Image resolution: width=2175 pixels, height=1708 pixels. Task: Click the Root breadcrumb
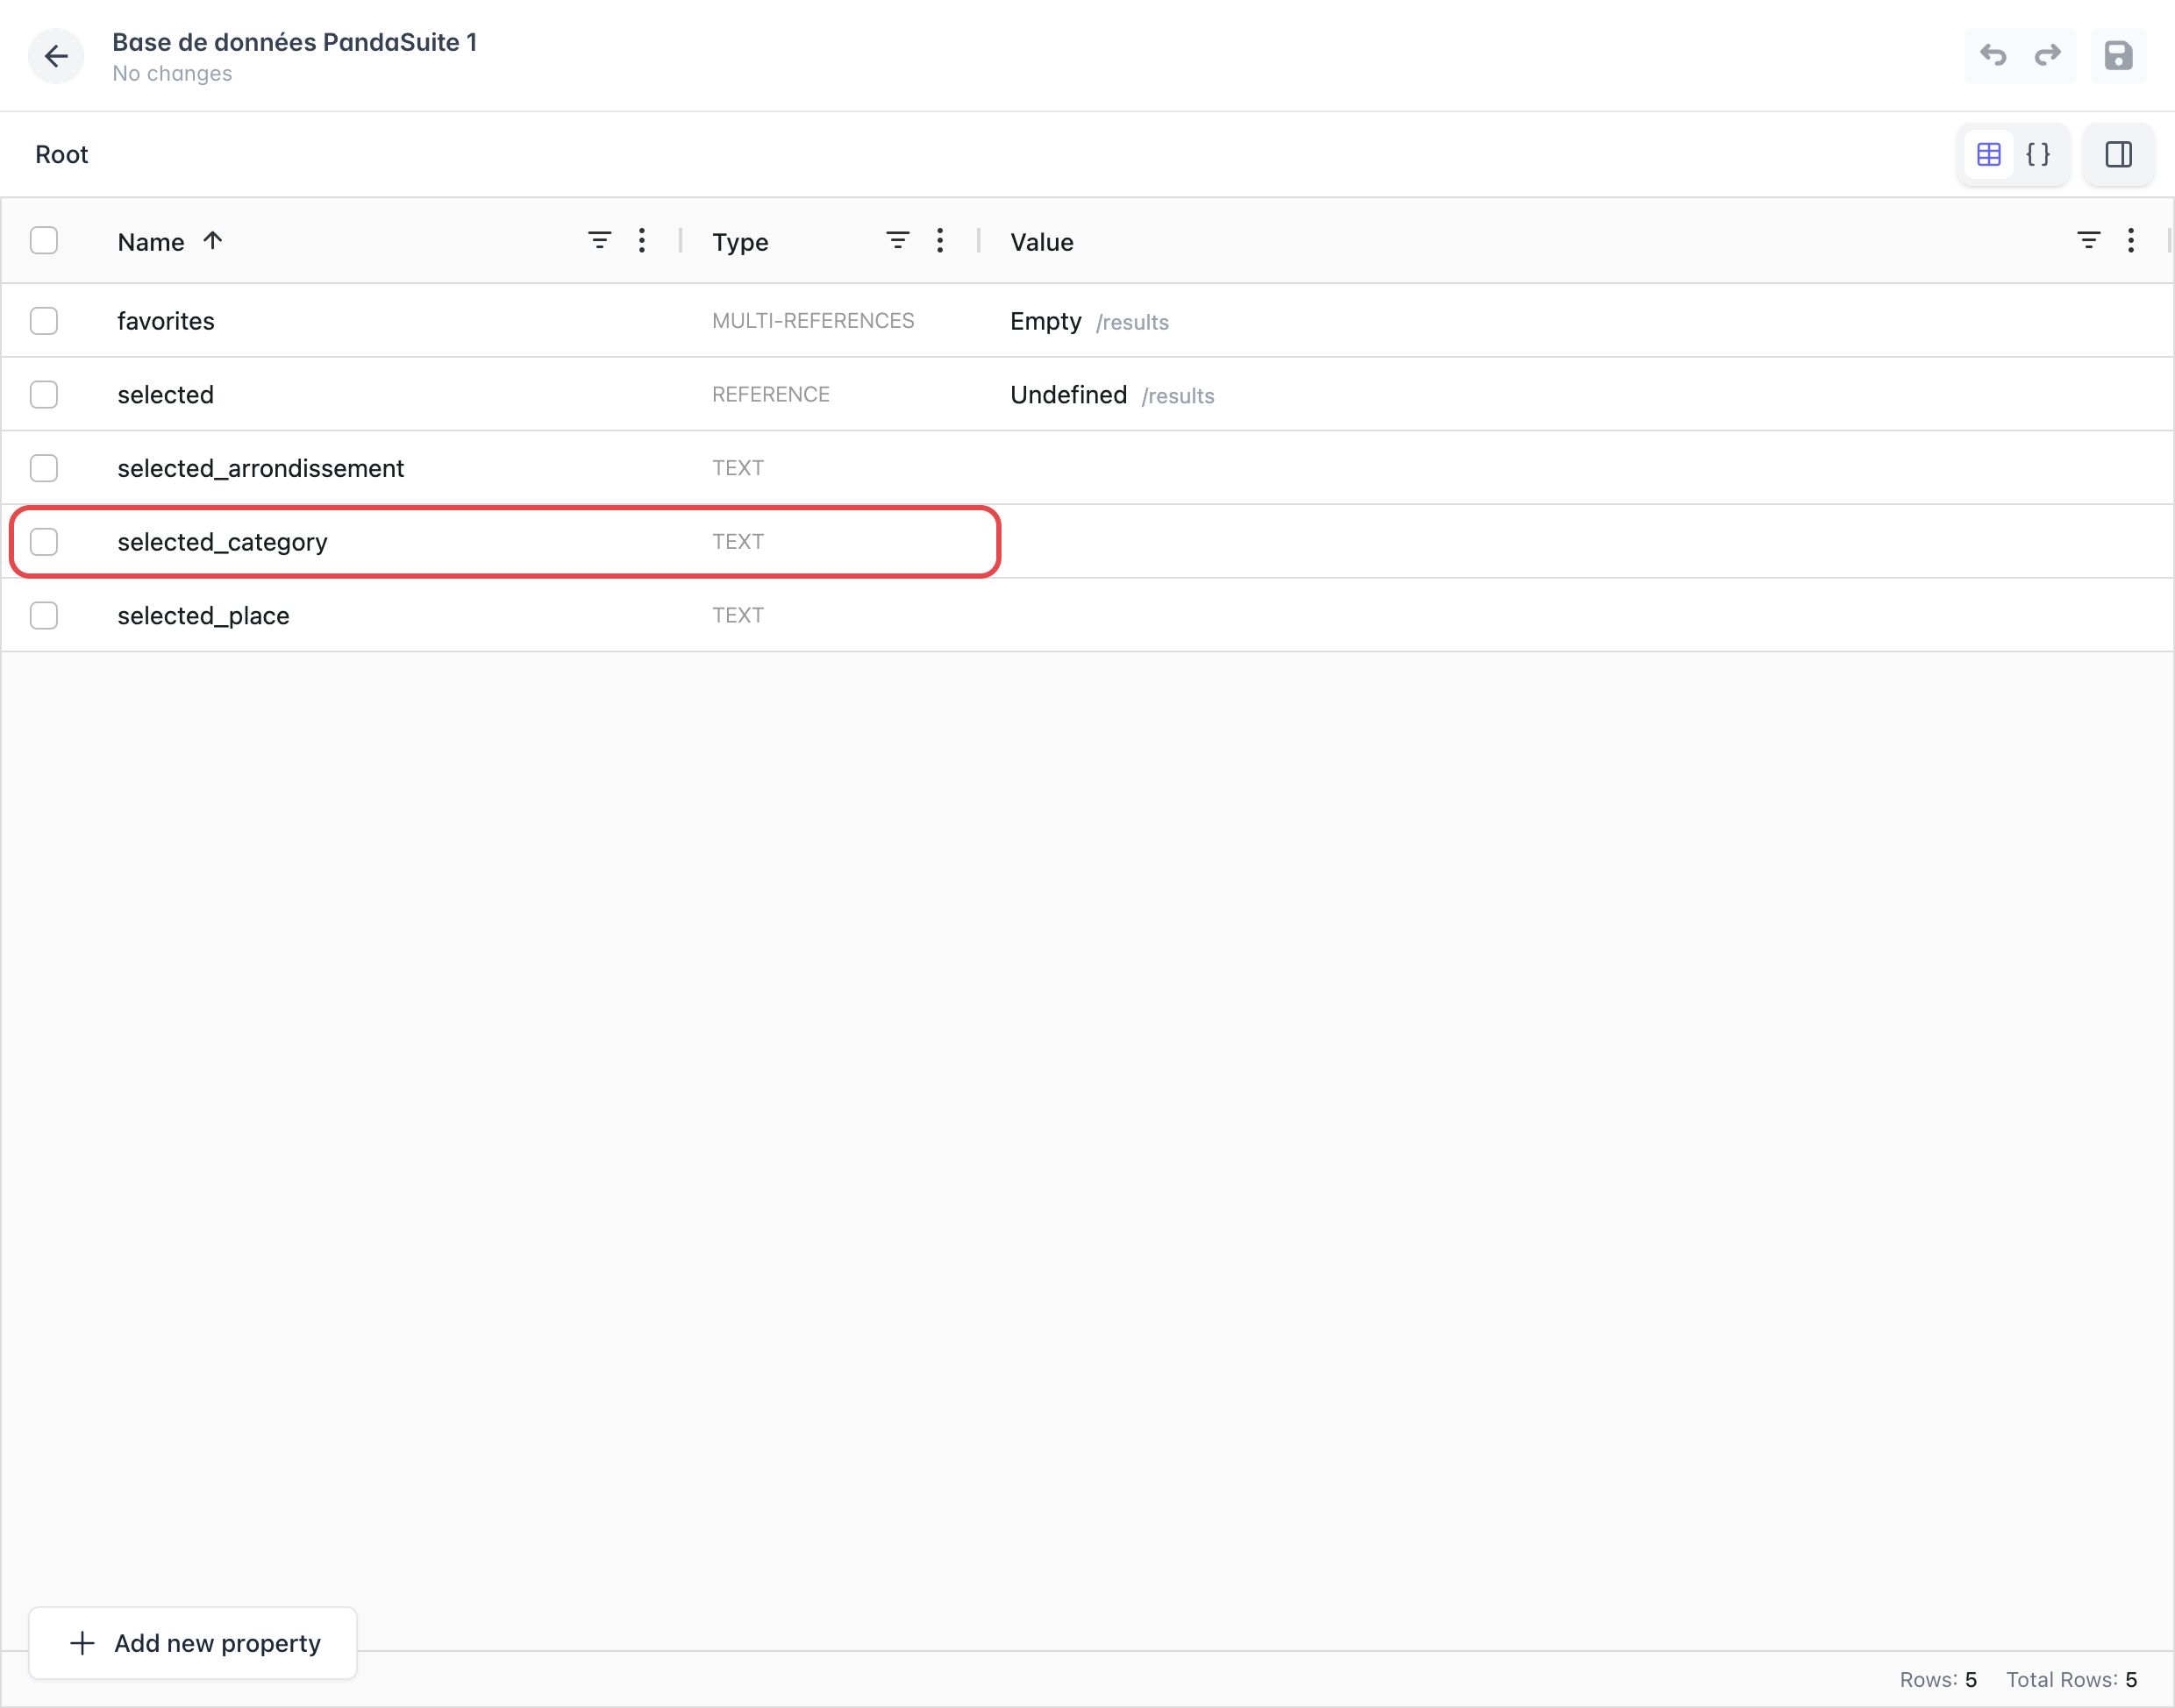(62, 154)
